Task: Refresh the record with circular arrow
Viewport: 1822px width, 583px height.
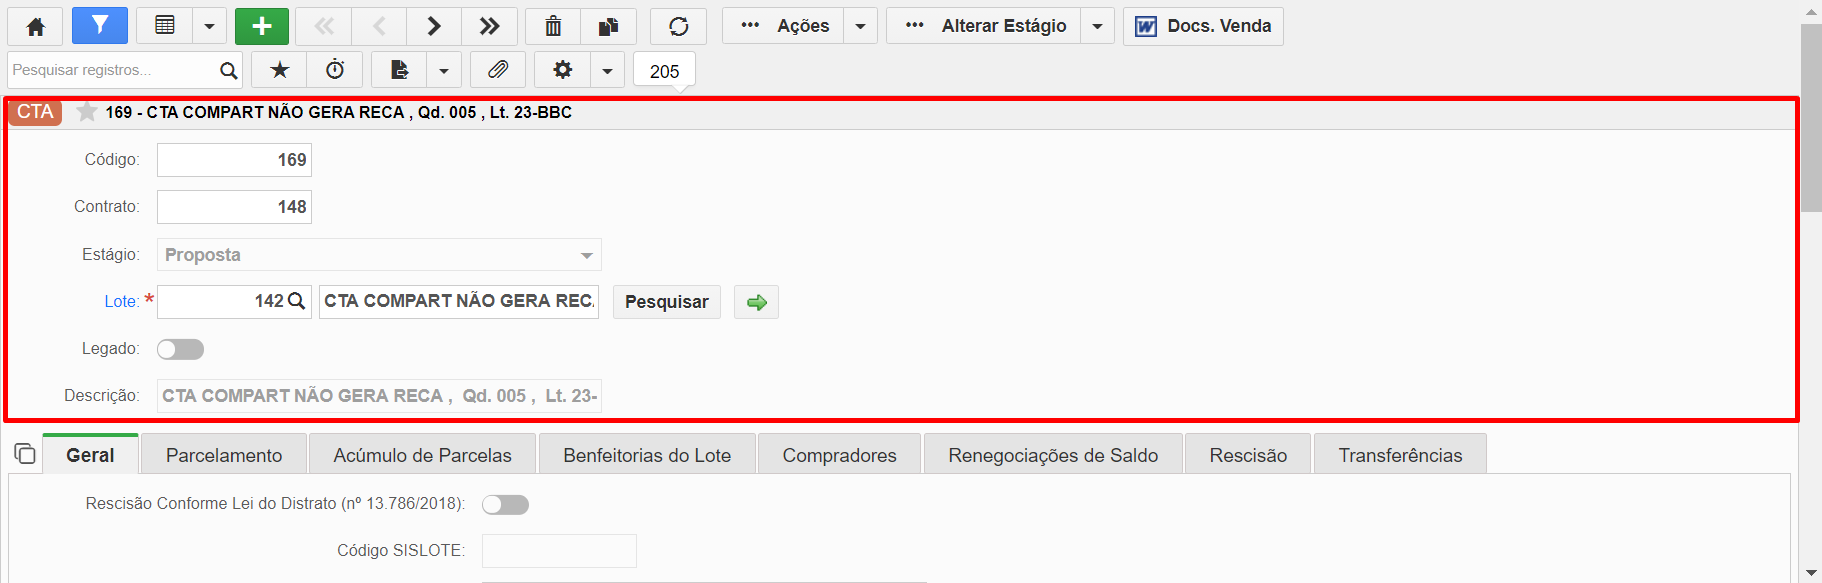Action: 678,26
